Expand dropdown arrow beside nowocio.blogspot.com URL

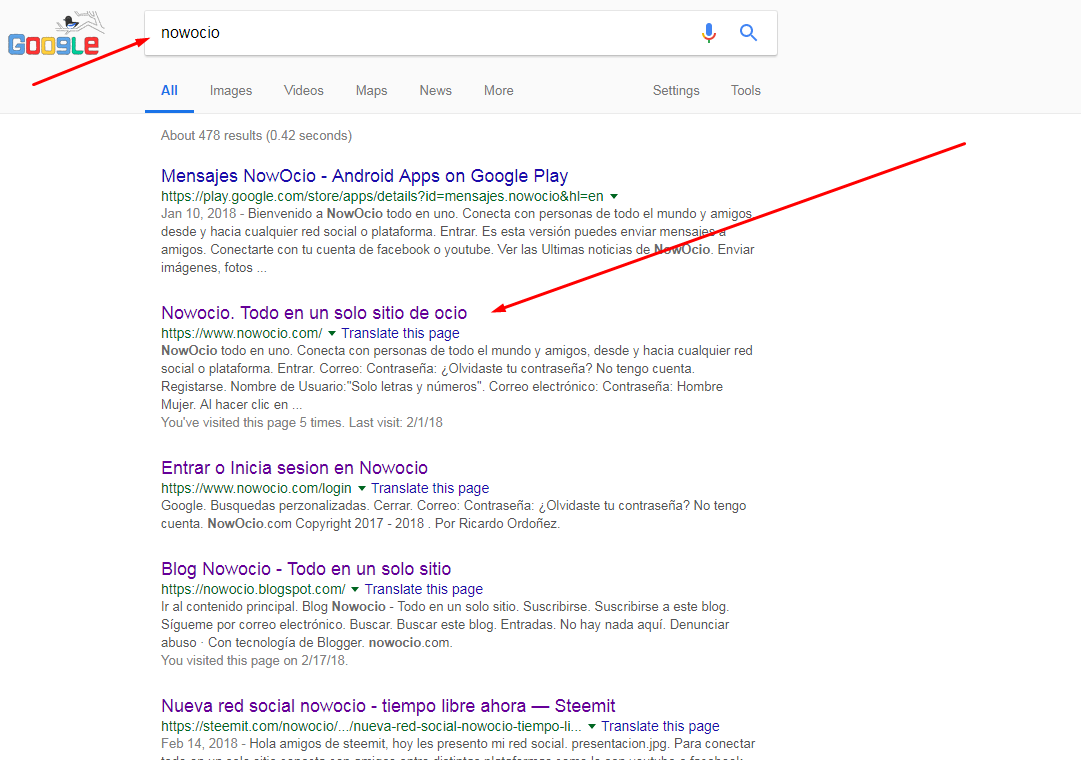point(355,590)
